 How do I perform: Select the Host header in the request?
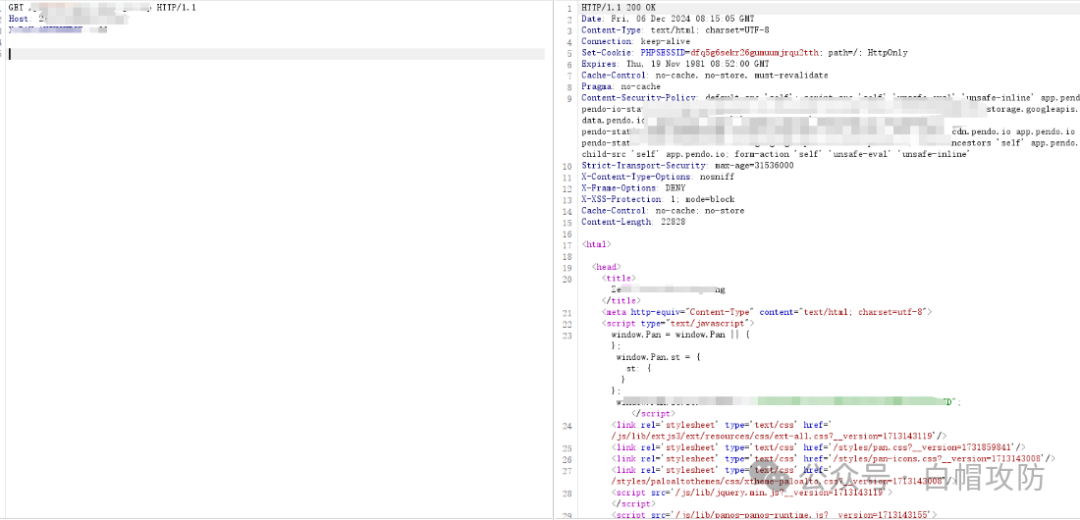pos(68,19)
